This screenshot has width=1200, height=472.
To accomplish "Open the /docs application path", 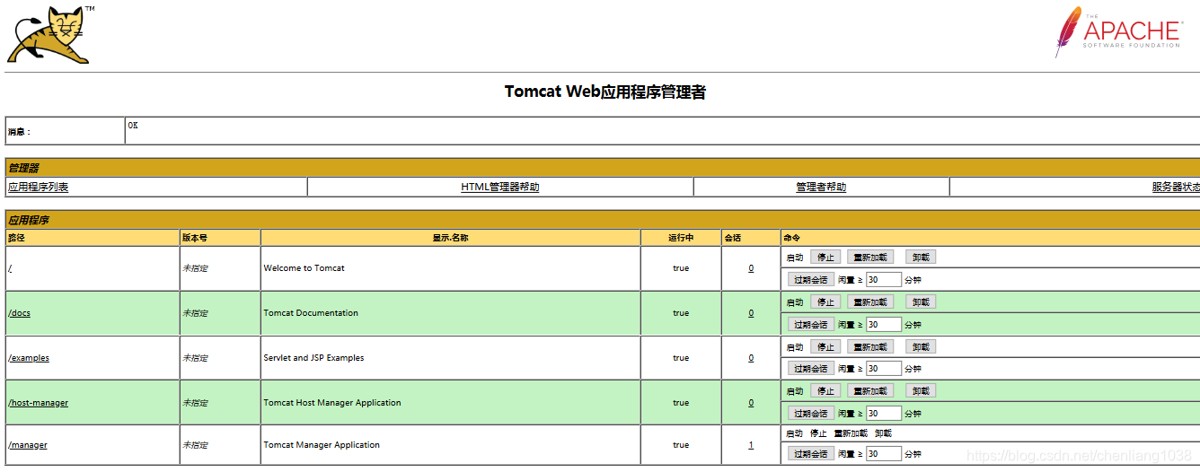I will pyautogui.click(x=19, y=313).
